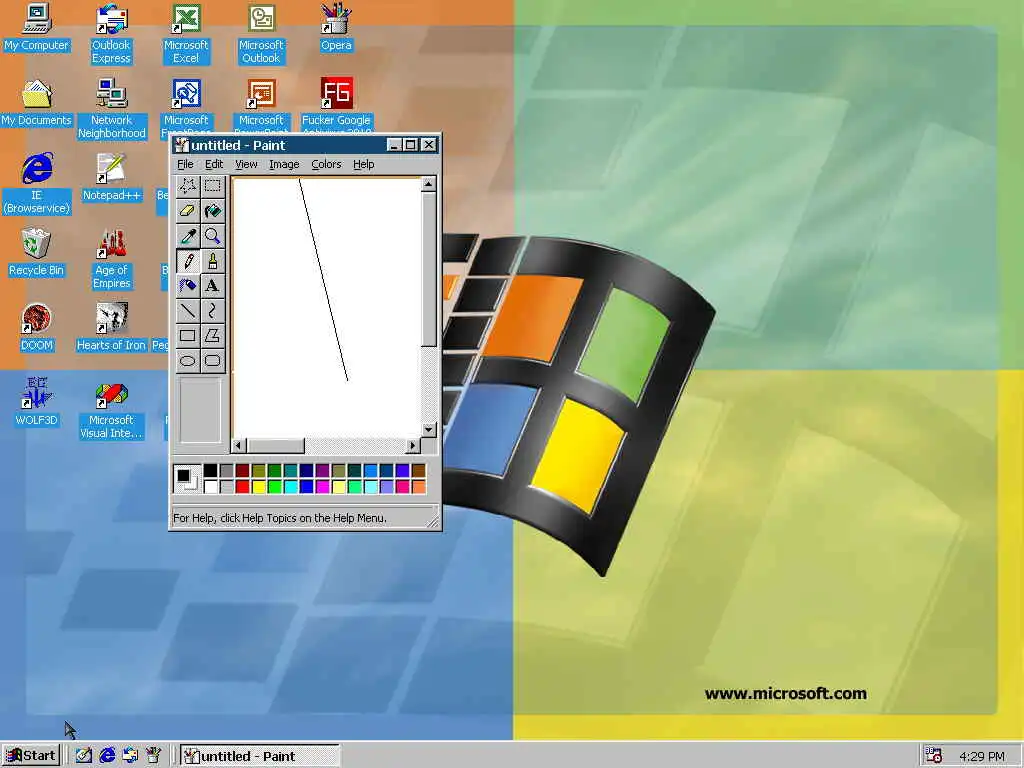Select the Text tool (letter A)
Screen dimensions: 1024x768
point(212,285)
